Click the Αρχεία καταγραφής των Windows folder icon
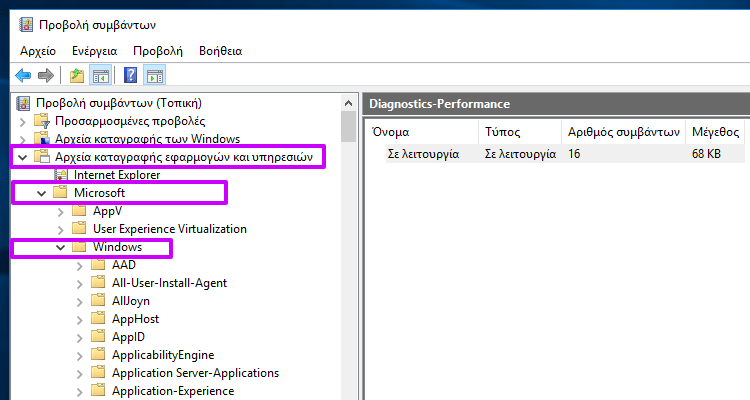The width and height of the screenshot is (750, 400). (x=42, y=138)
